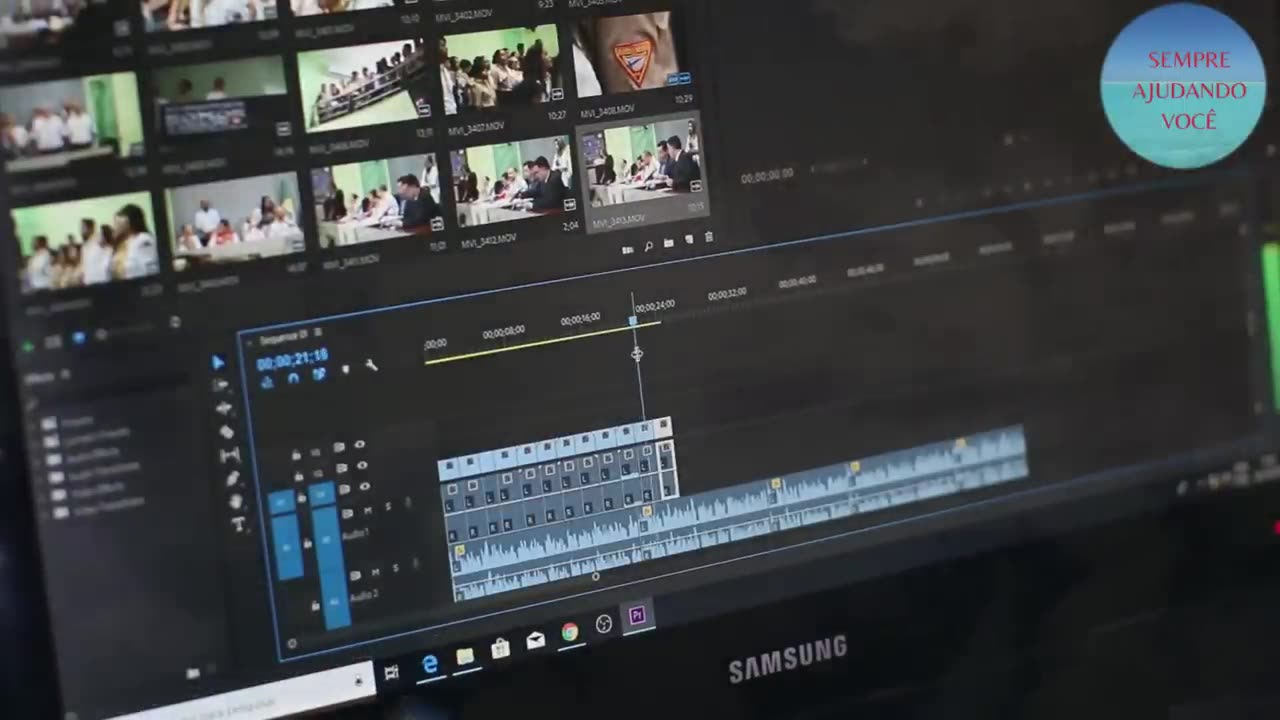1280x720 pixels.
Task: Solo the Audio 2 track
Action: pos(395,568)
